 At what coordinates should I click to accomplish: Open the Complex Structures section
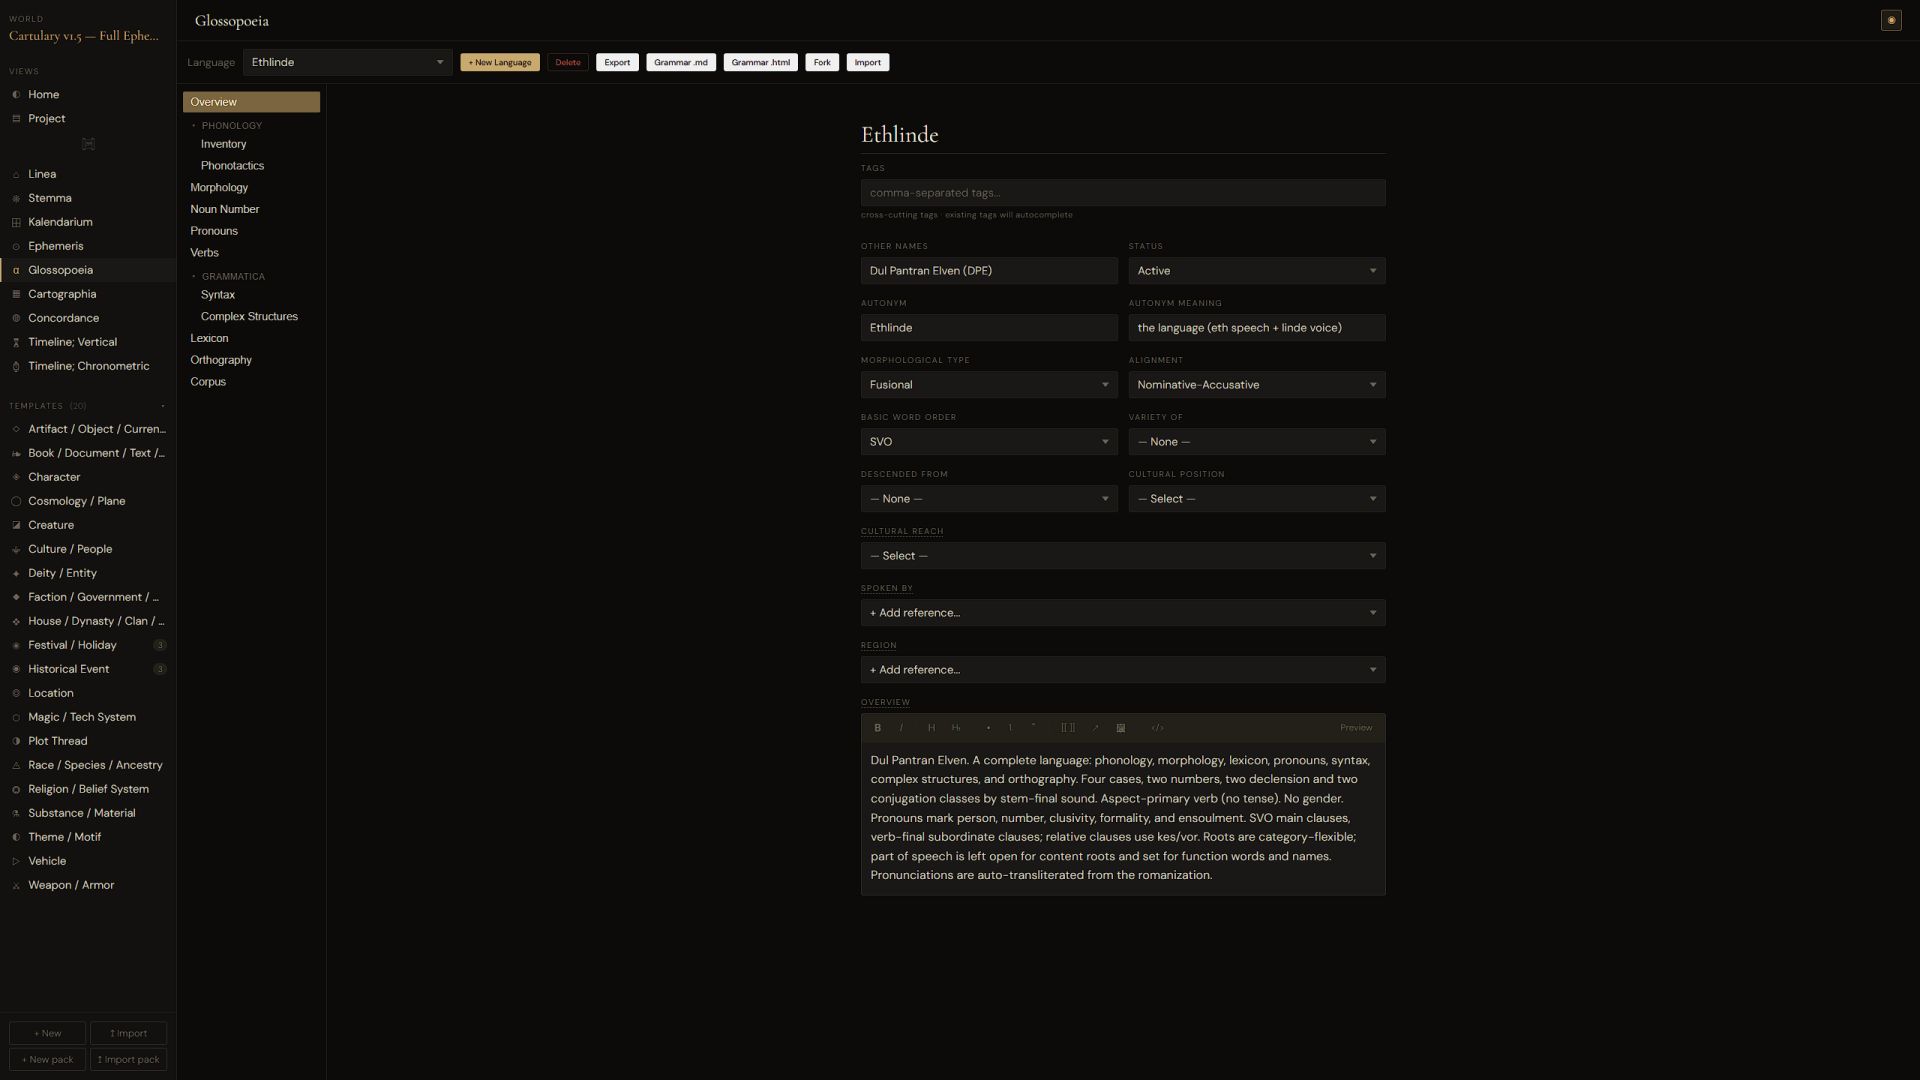249,317
